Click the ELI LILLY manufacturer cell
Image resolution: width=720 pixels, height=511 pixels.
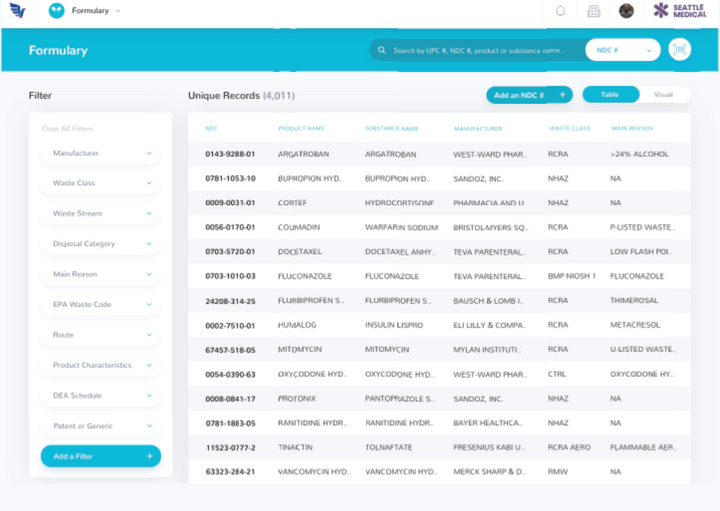489,325
